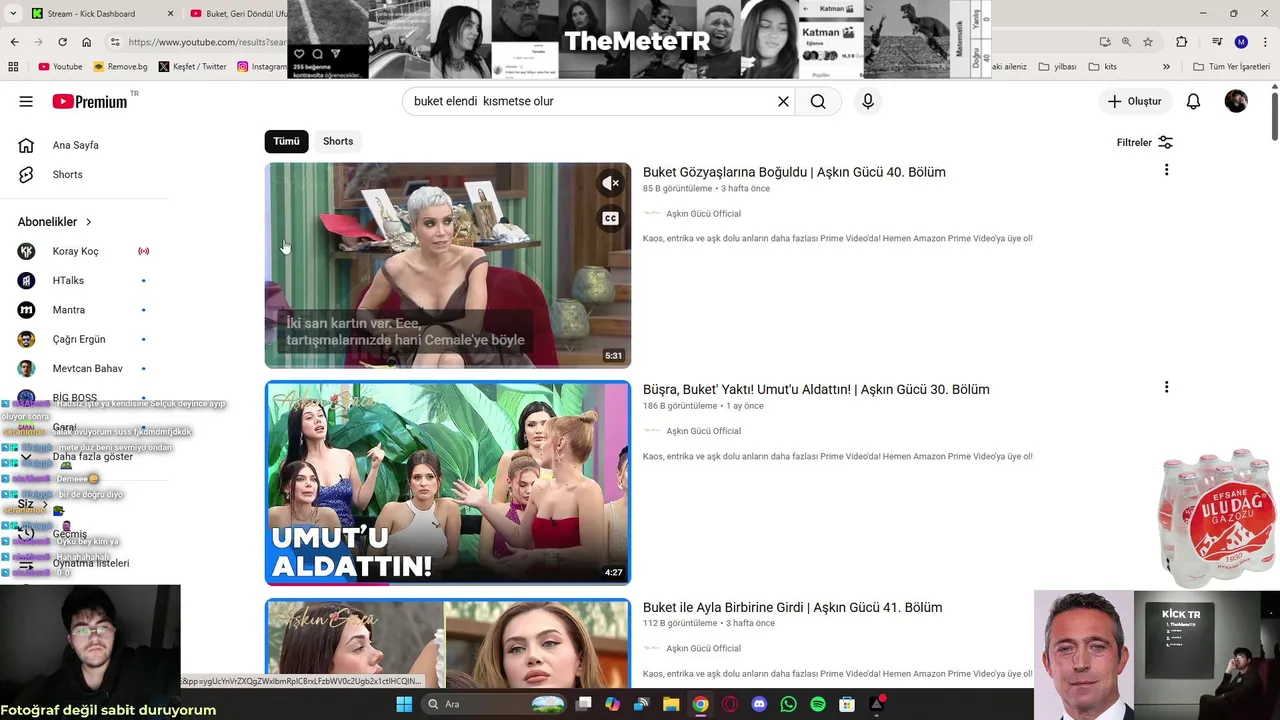Open Remove.bg bookmark
Screen dimensions: 1280x720
click(x=120, y=67)
